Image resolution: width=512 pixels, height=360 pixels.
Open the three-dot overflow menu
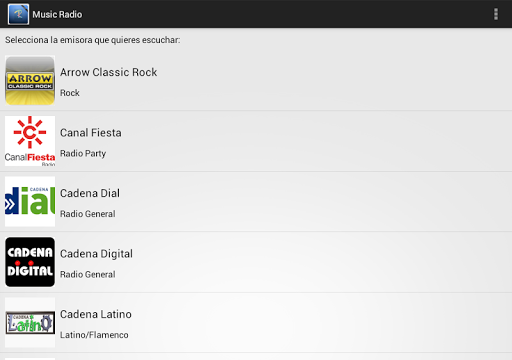(x=496, y=14)
